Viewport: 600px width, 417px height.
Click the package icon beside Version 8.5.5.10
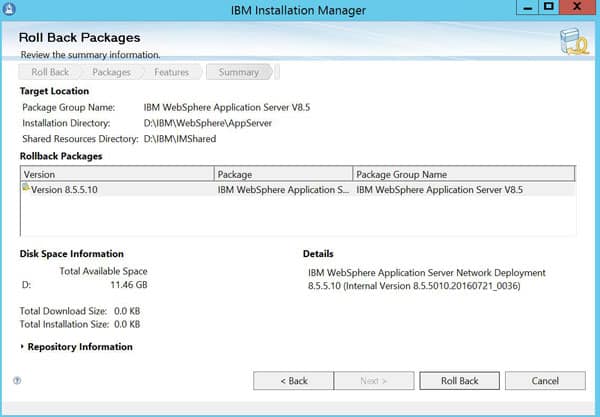(26, 188)
